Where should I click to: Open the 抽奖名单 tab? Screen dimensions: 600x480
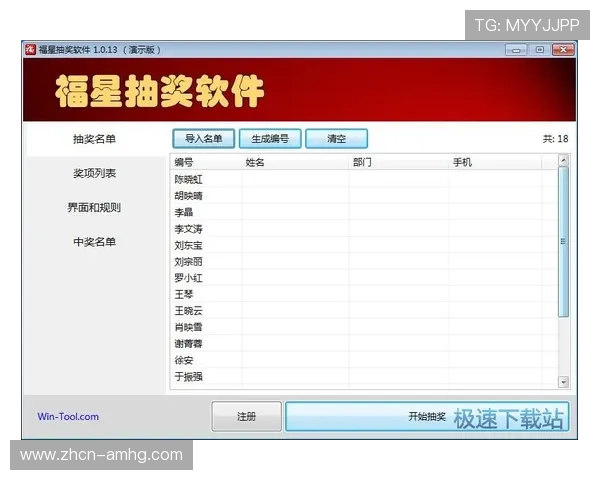point(95,139)
